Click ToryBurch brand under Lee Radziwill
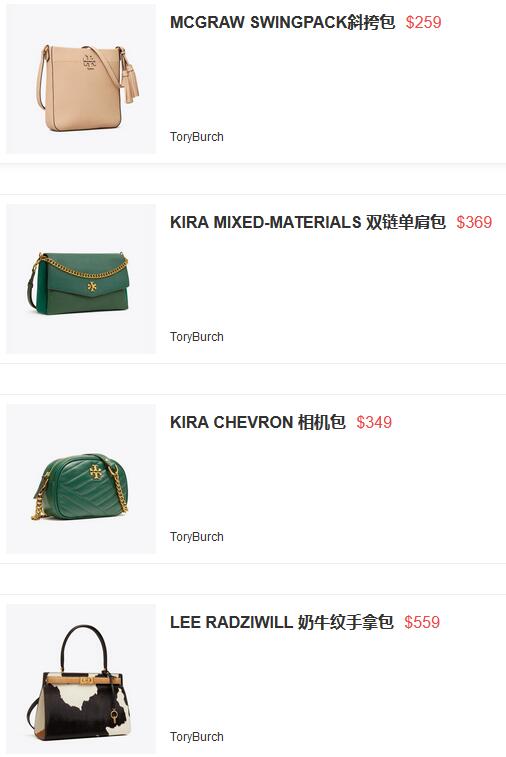 point(197,736)
